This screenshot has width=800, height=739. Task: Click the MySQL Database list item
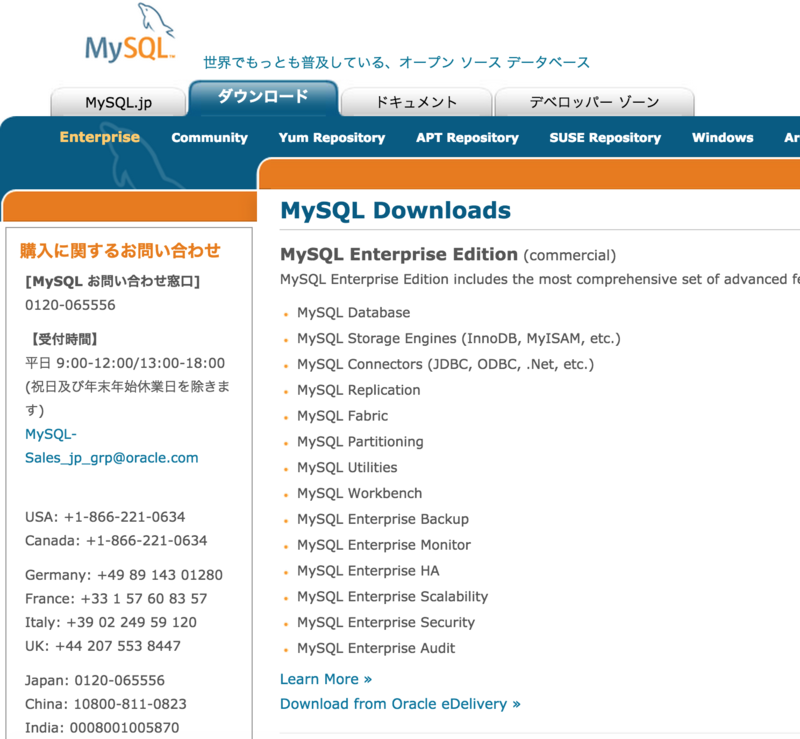[x=354, y=312]
